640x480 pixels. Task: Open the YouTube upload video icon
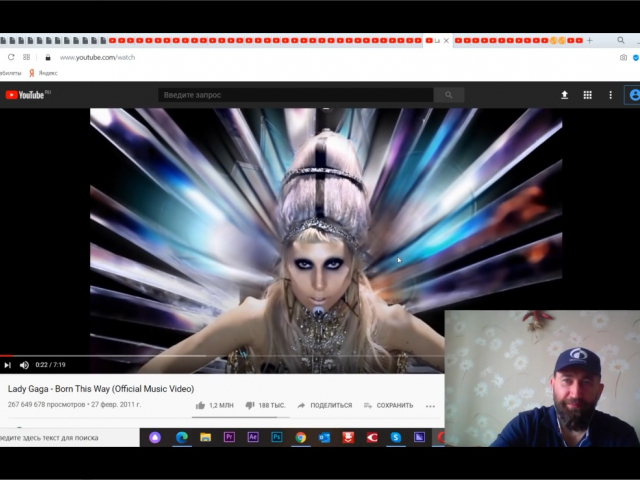point(564,95)
